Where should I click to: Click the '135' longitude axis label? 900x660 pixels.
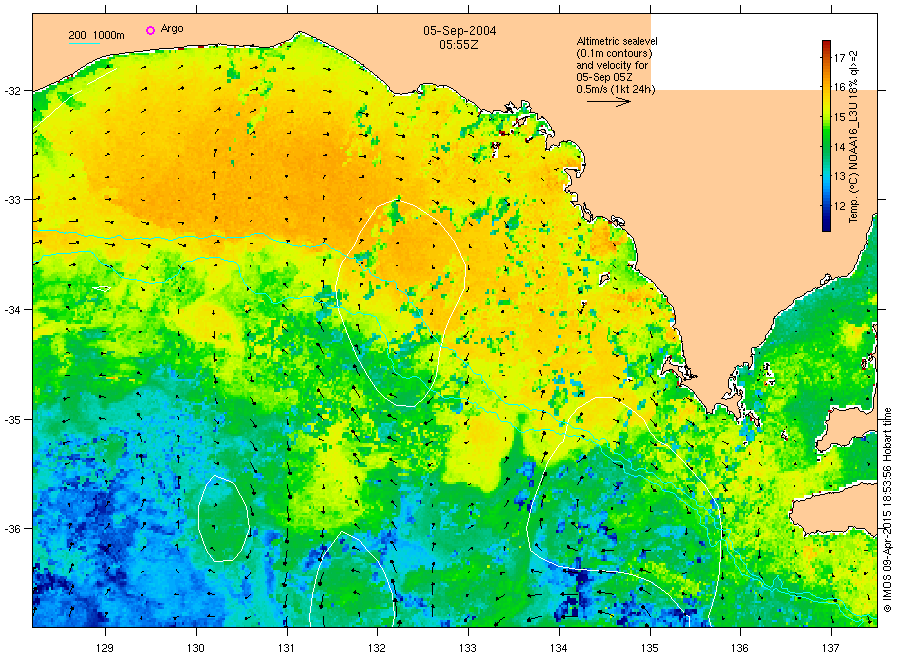650,649
